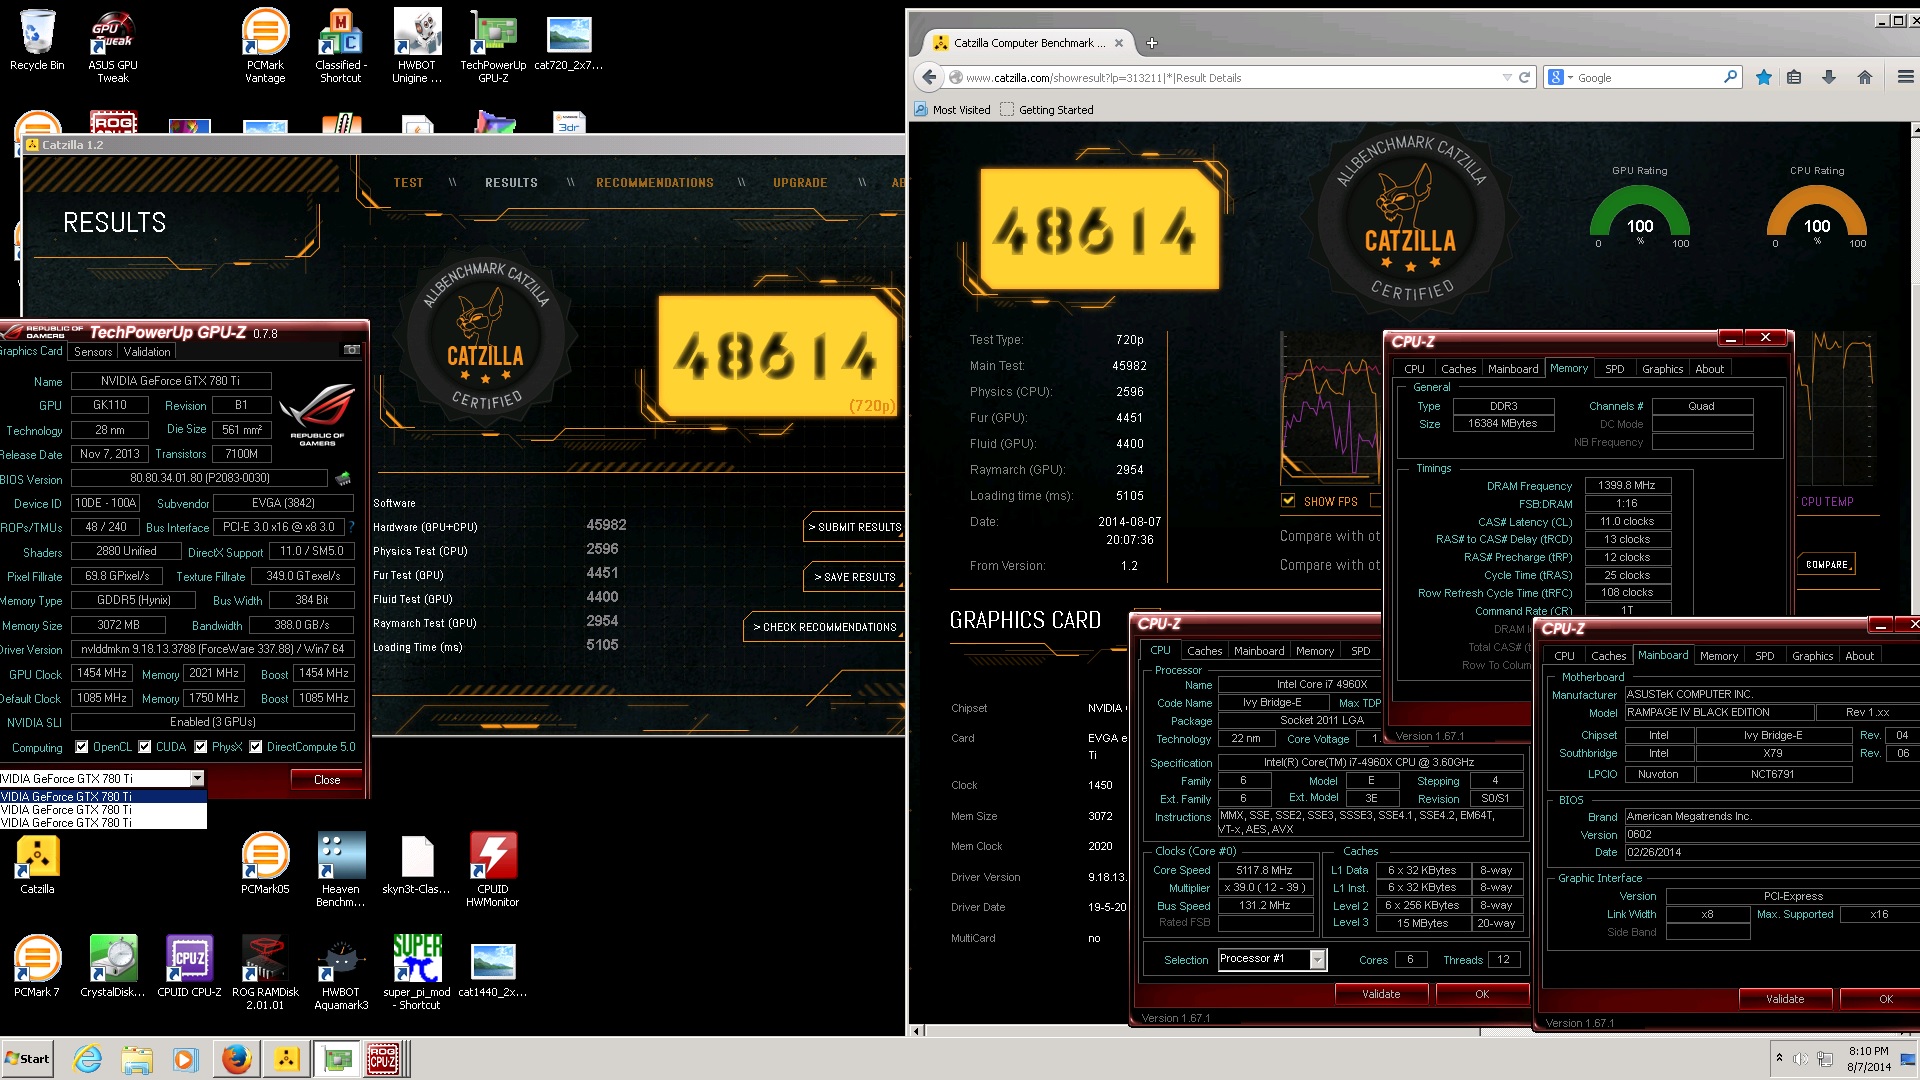Open Windows Start button
The image size is (1920, 1080).
point(28,1058)
